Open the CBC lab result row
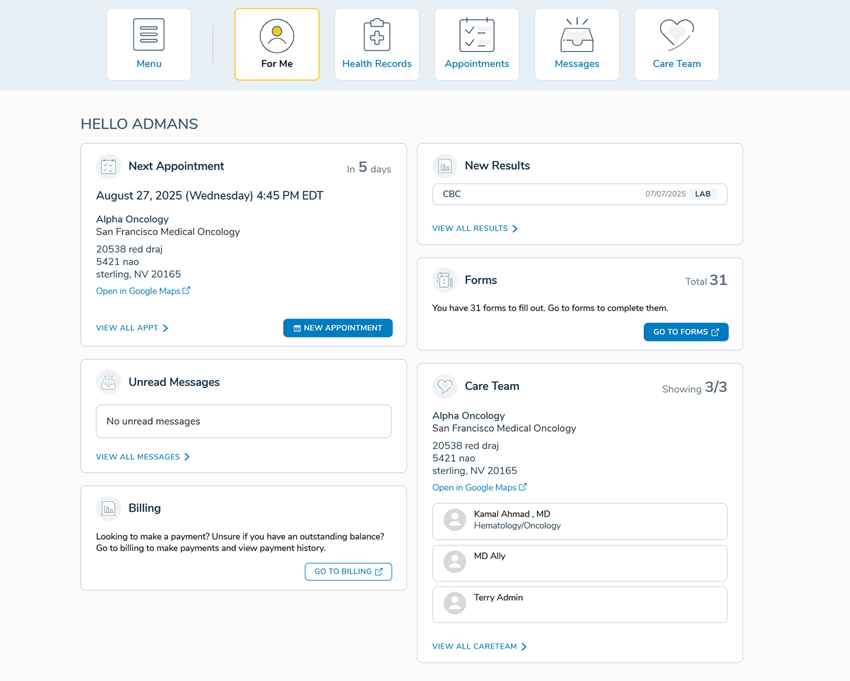The image size is (850, 681). 579,194
